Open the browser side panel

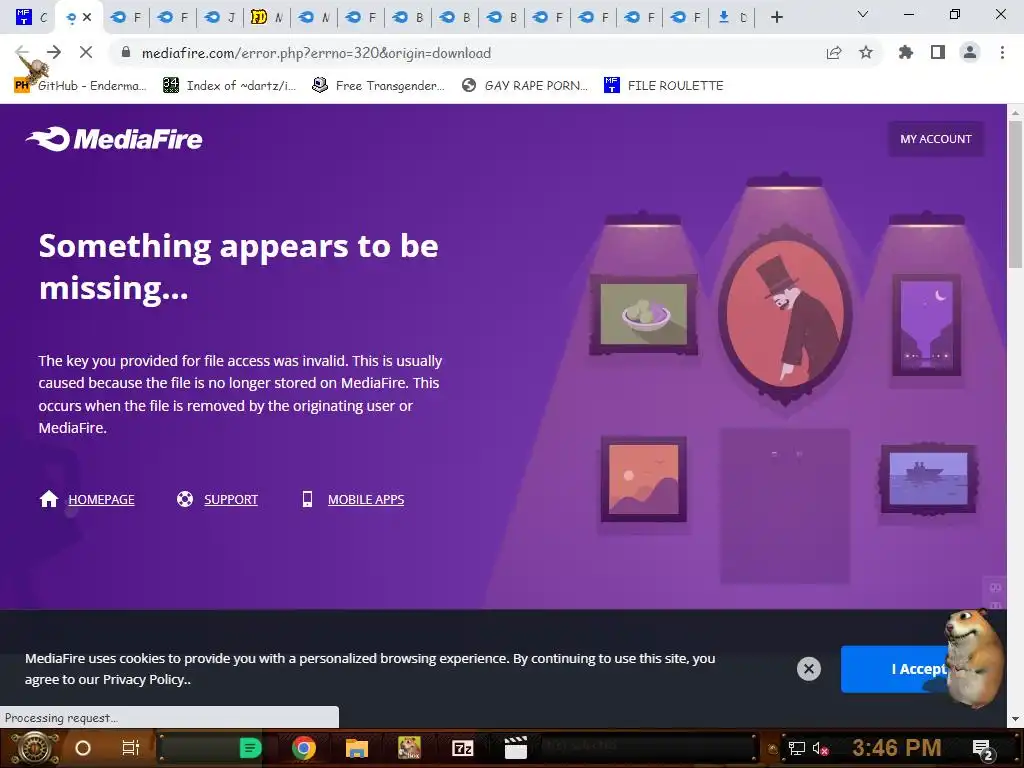coord(938,52)
